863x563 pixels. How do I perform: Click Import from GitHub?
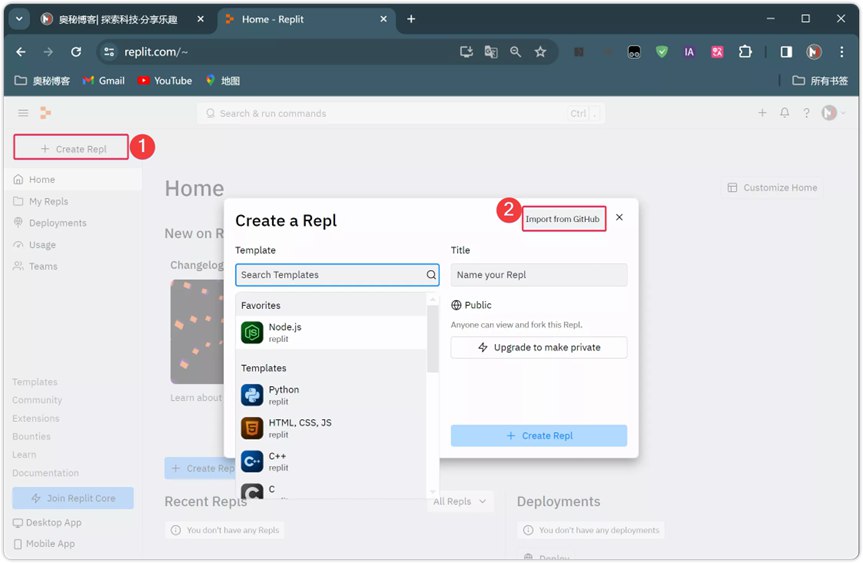pyautogui.click(x=562, y=219)
